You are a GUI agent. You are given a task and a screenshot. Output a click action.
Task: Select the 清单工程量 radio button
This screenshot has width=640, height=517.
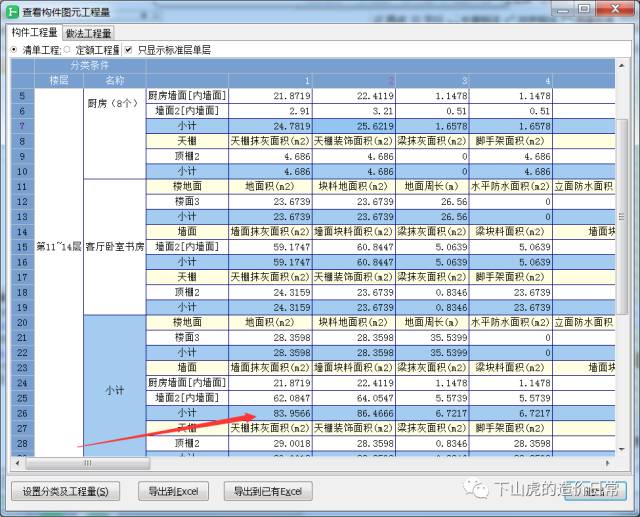tap(14, 49)
